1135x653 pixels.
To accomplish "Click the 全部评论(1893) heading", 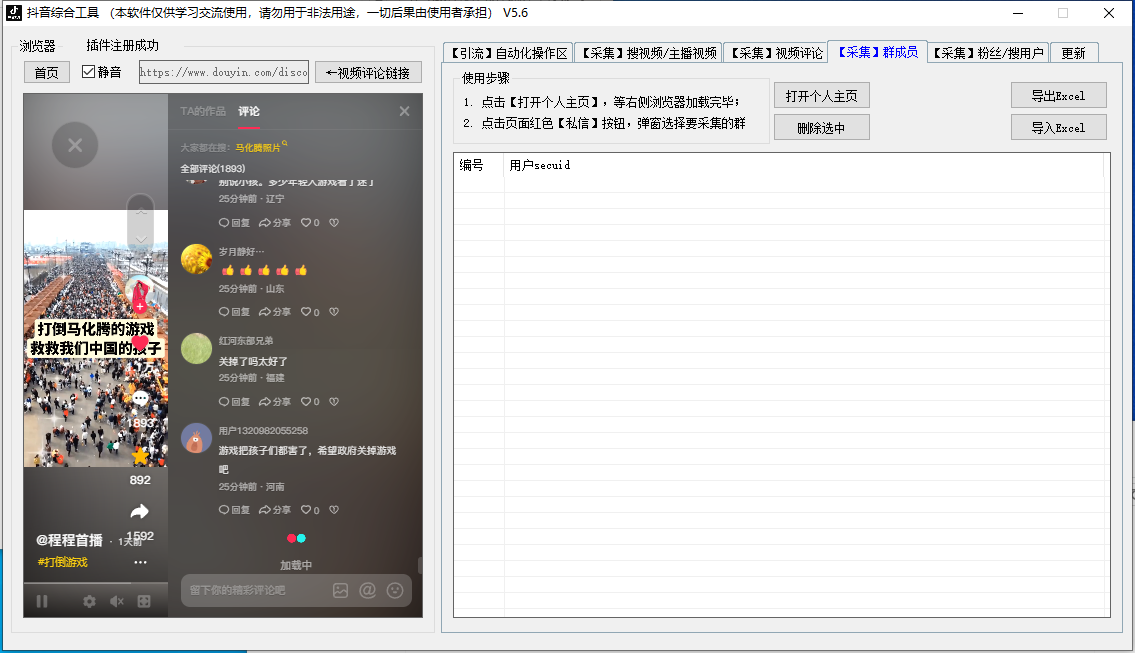I will [213, 169].
